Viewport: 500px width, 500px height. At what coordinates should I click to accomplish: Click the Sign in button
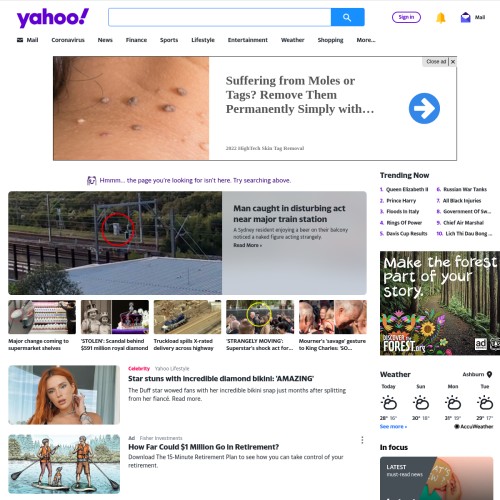click(406, 17)
